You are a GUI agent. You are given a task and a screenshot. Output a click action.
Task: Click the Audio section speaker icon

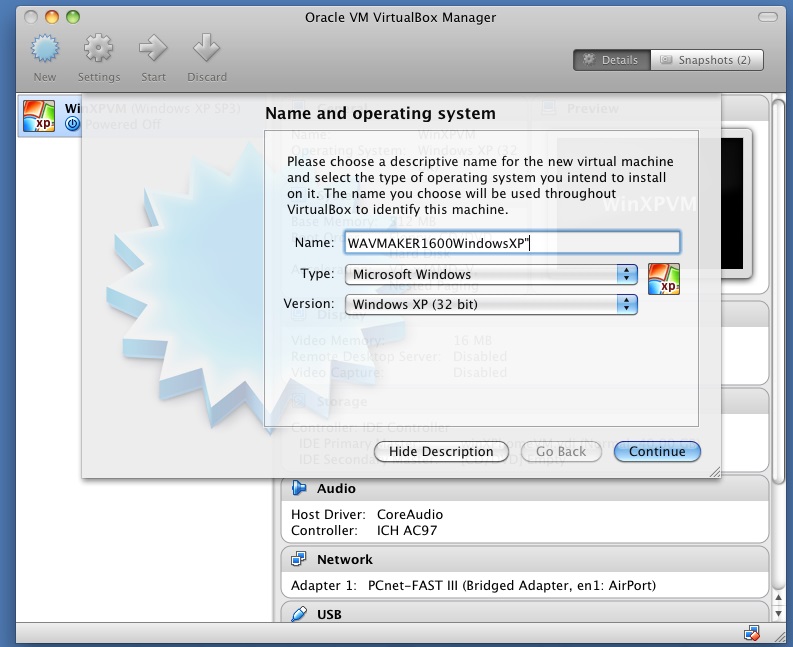click(298, 488)
